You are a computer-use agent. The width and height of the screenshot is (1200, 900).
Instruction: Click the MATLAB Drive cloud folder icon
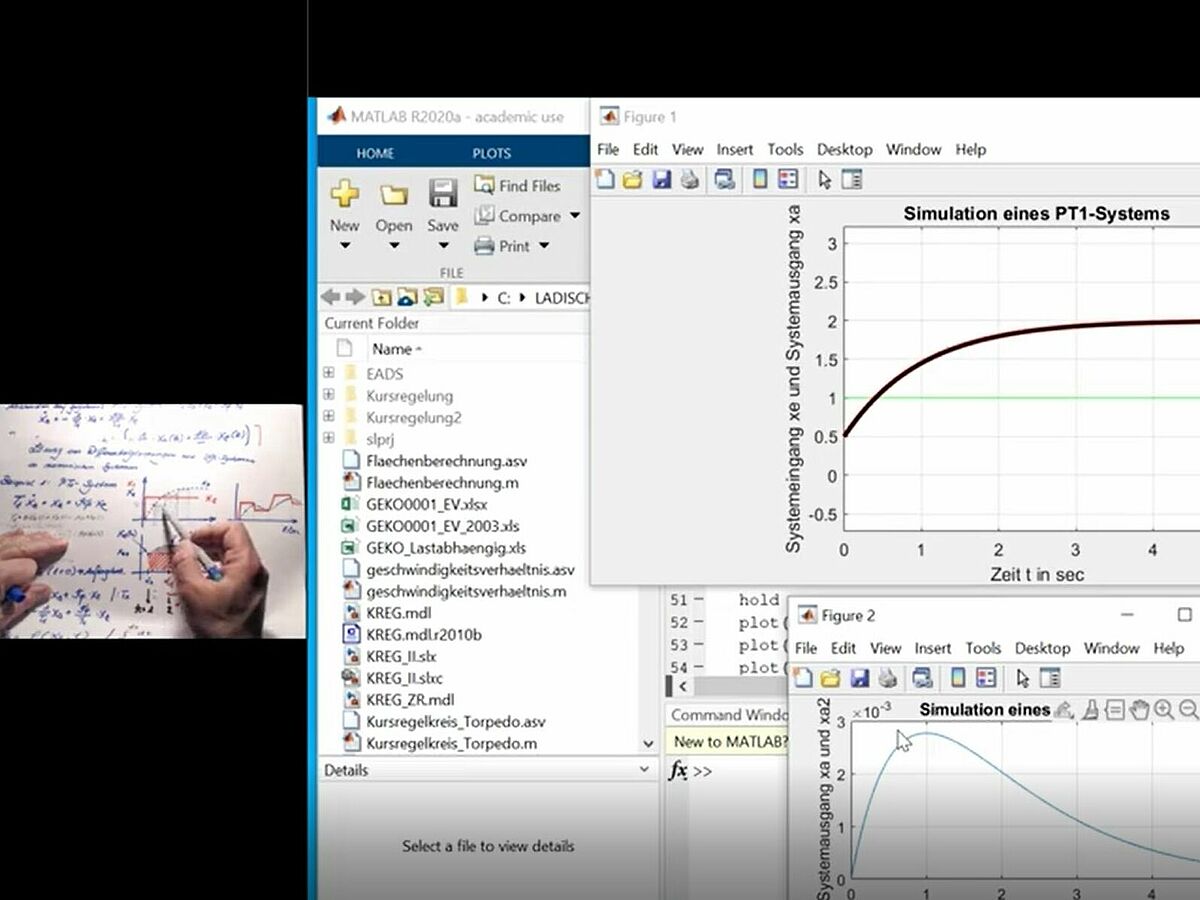(x=407, y=297)
